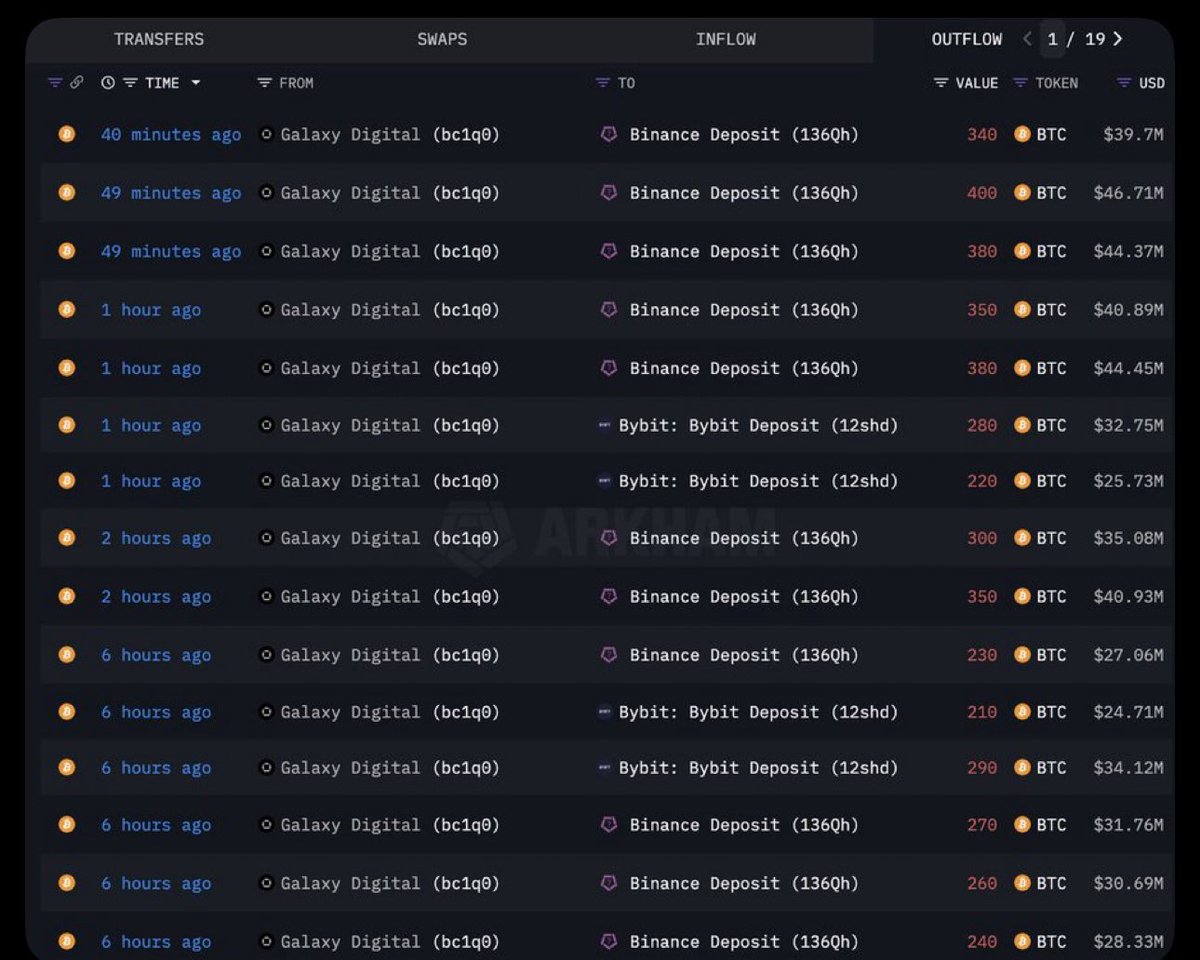Click the $44.45M USD value
Screen dimensions: 1200x960
[x=1128, y=369]
